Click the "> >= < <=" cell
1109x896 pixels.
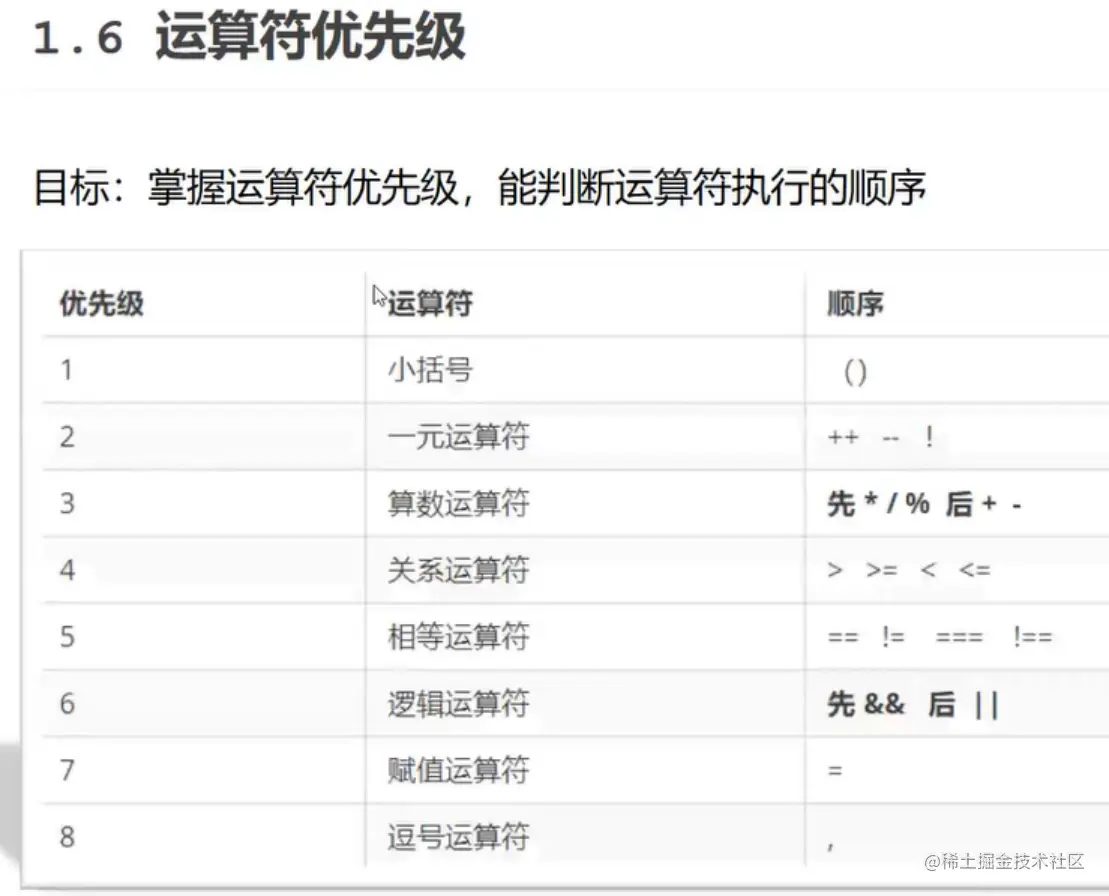pos(909,569)
